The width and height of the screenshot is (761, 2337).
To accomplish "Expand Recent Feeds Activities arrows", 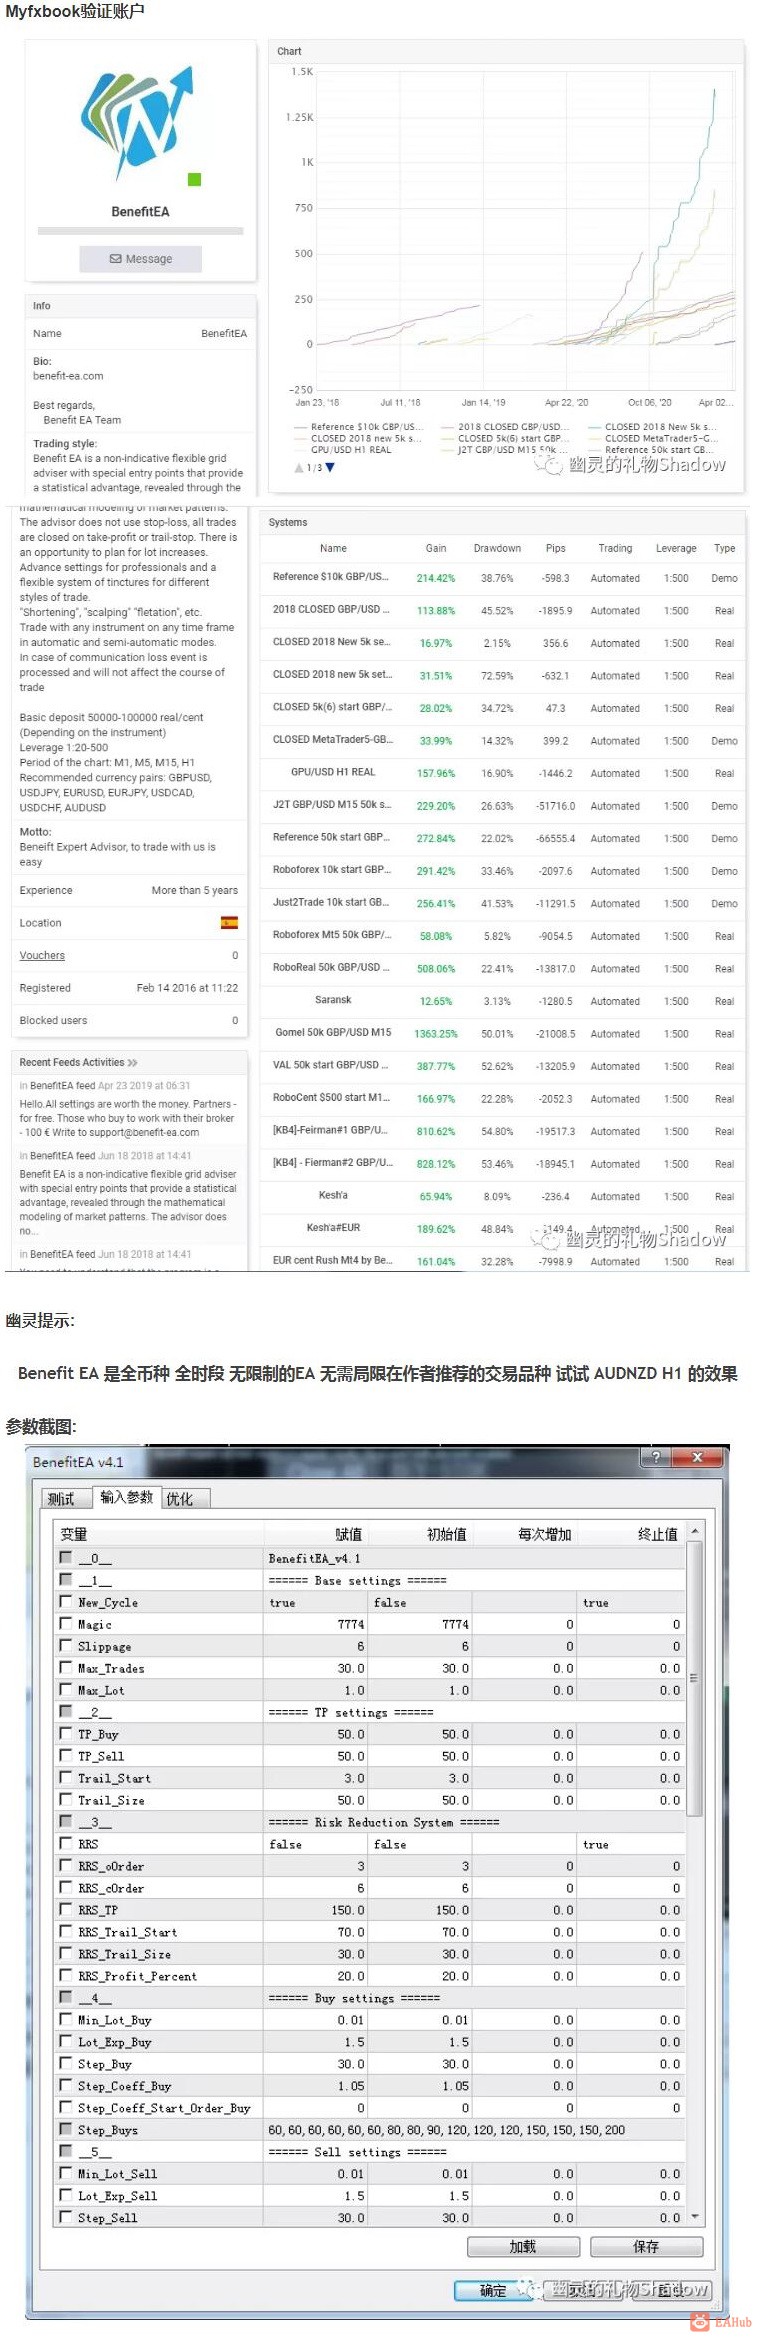I will (x=133, y=1063).
